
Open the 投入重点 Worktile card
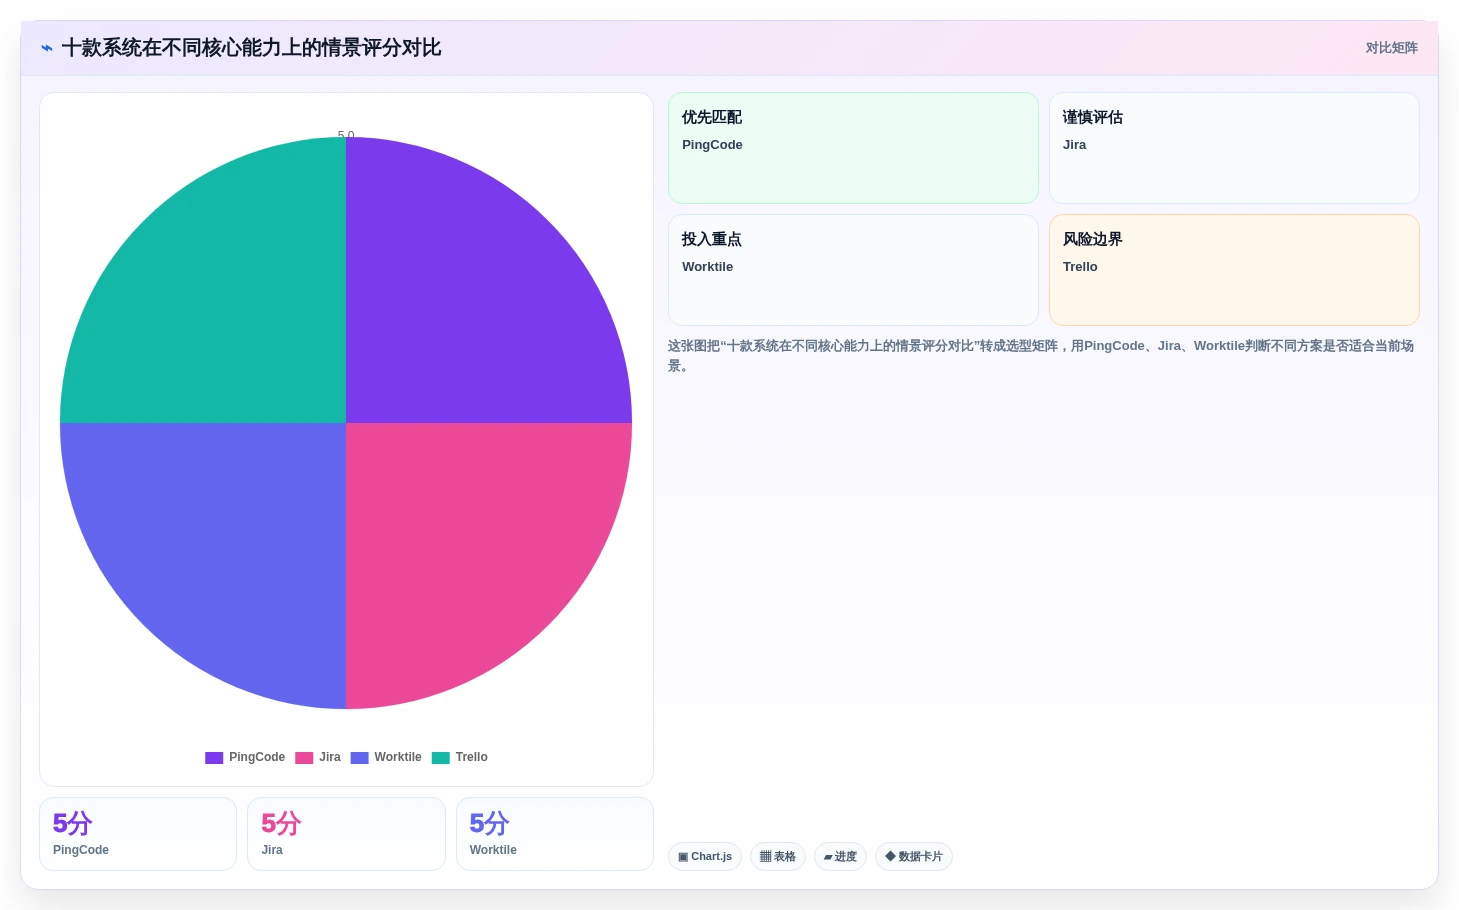[853, 270]
